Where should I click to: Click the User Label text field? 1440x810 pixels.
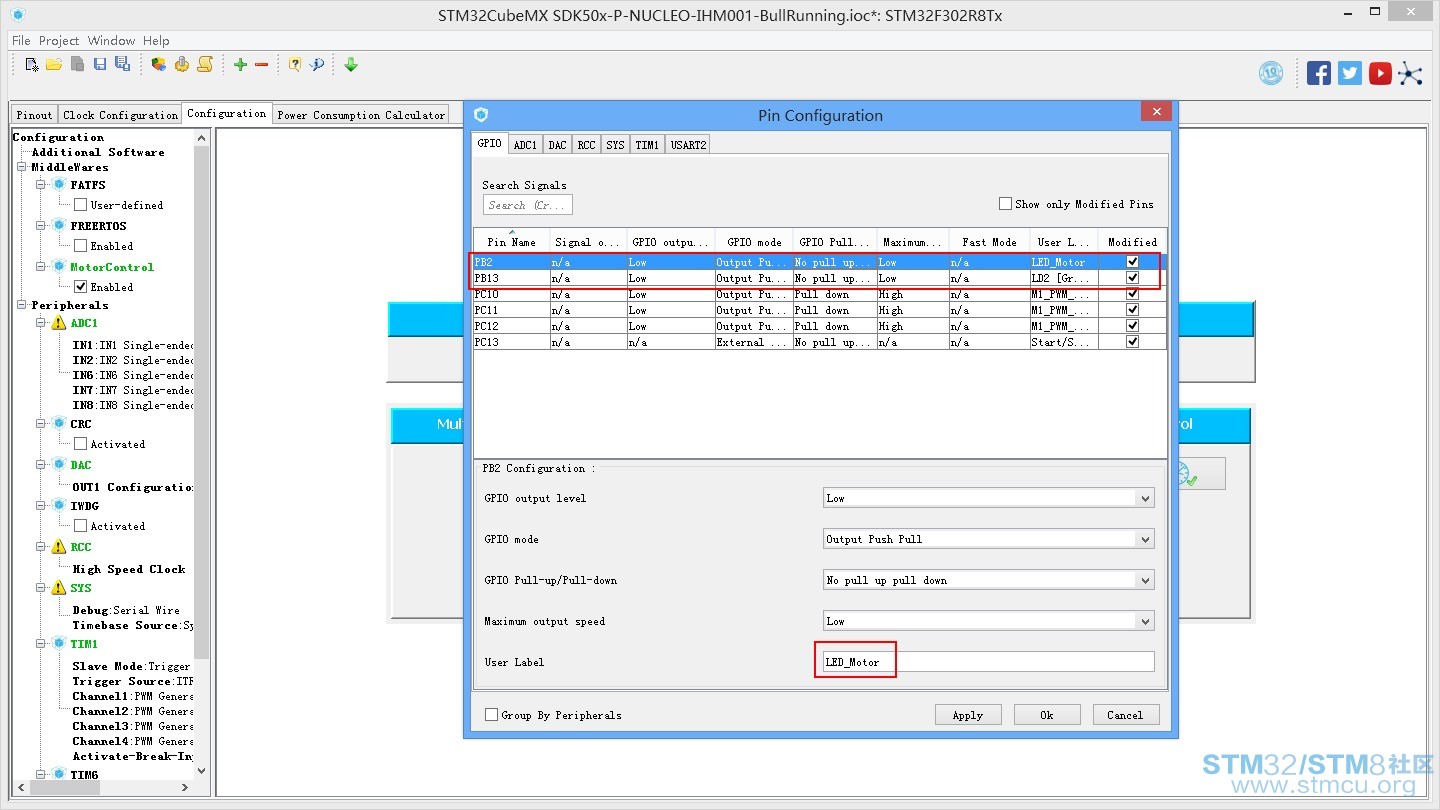(x=988, y=662)
